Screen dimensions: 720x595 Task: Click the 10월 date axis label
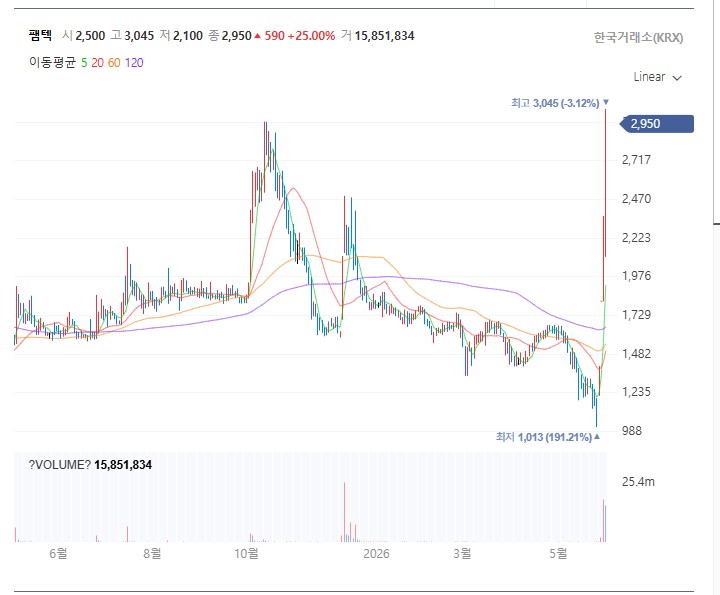247,553
